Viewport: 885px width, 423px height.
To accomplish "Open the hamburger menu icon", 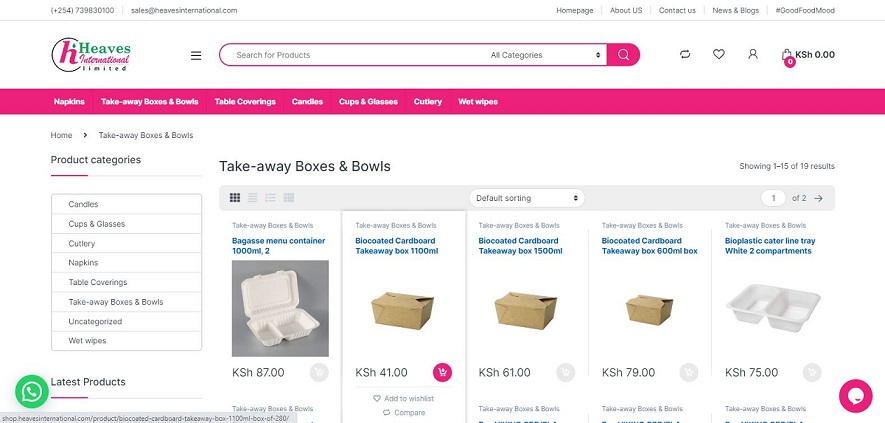I will (196, 55).
